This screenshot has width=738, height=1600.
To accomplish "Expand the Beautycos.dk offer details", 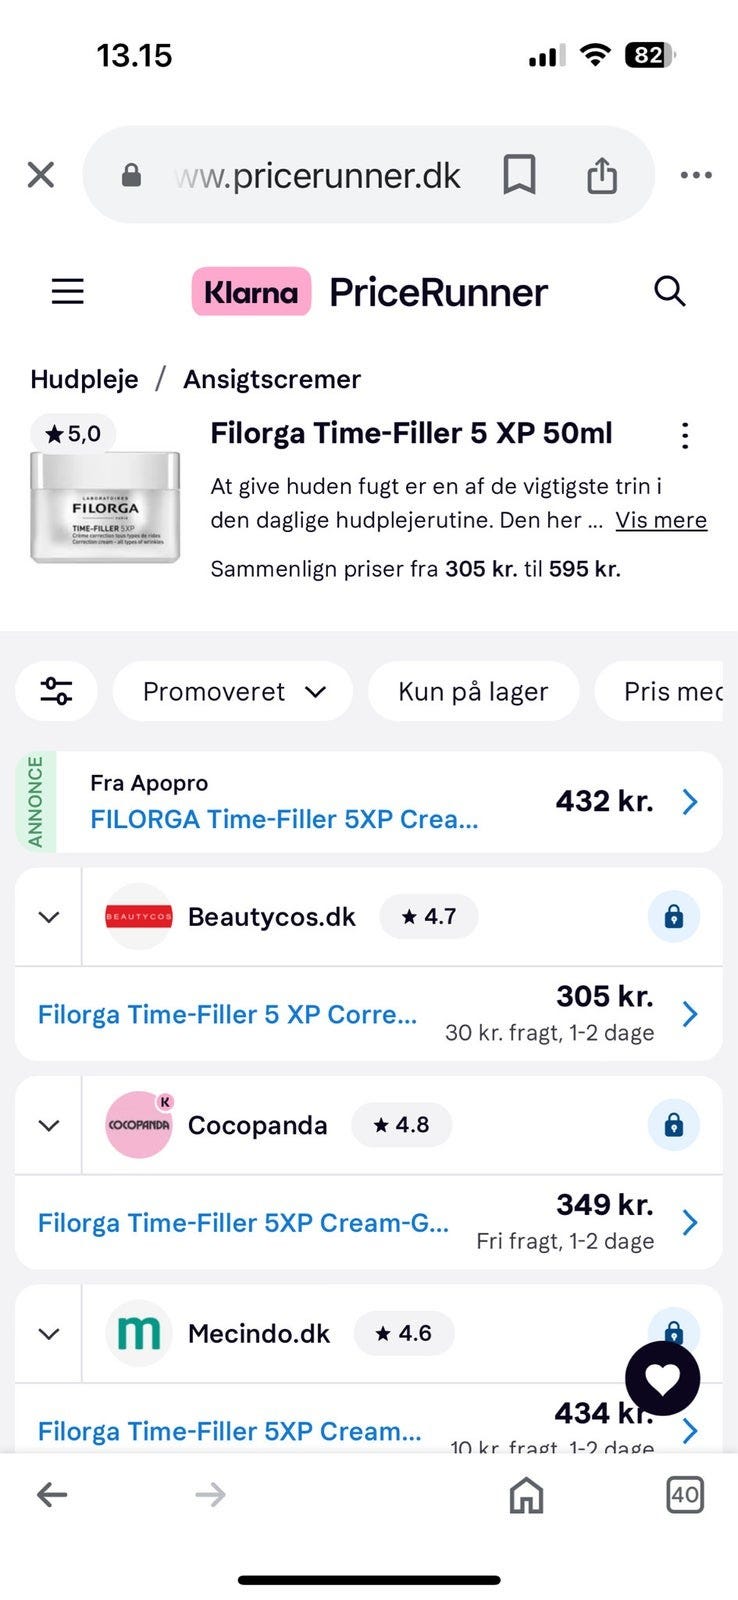I will click(x=49, y=917).
